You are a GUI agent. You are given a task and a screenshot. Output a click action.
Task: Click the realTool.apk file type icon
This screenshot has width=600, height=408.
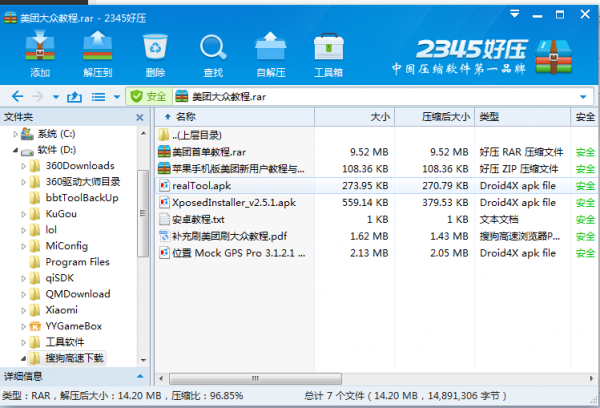[164, 186]
